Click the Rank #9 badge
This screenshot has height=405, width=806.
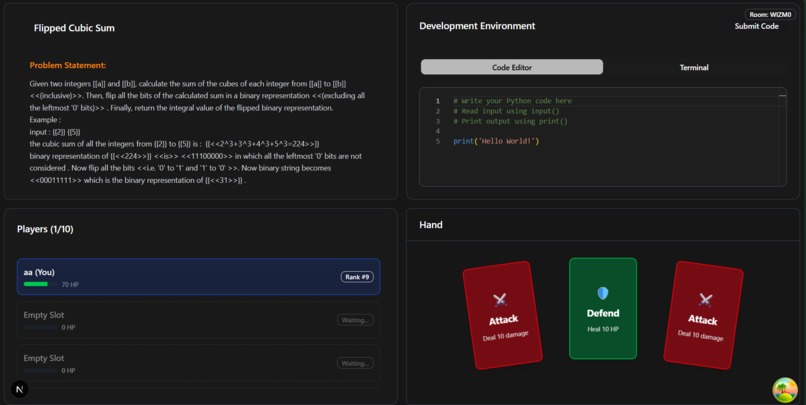[x=357, y=277]
